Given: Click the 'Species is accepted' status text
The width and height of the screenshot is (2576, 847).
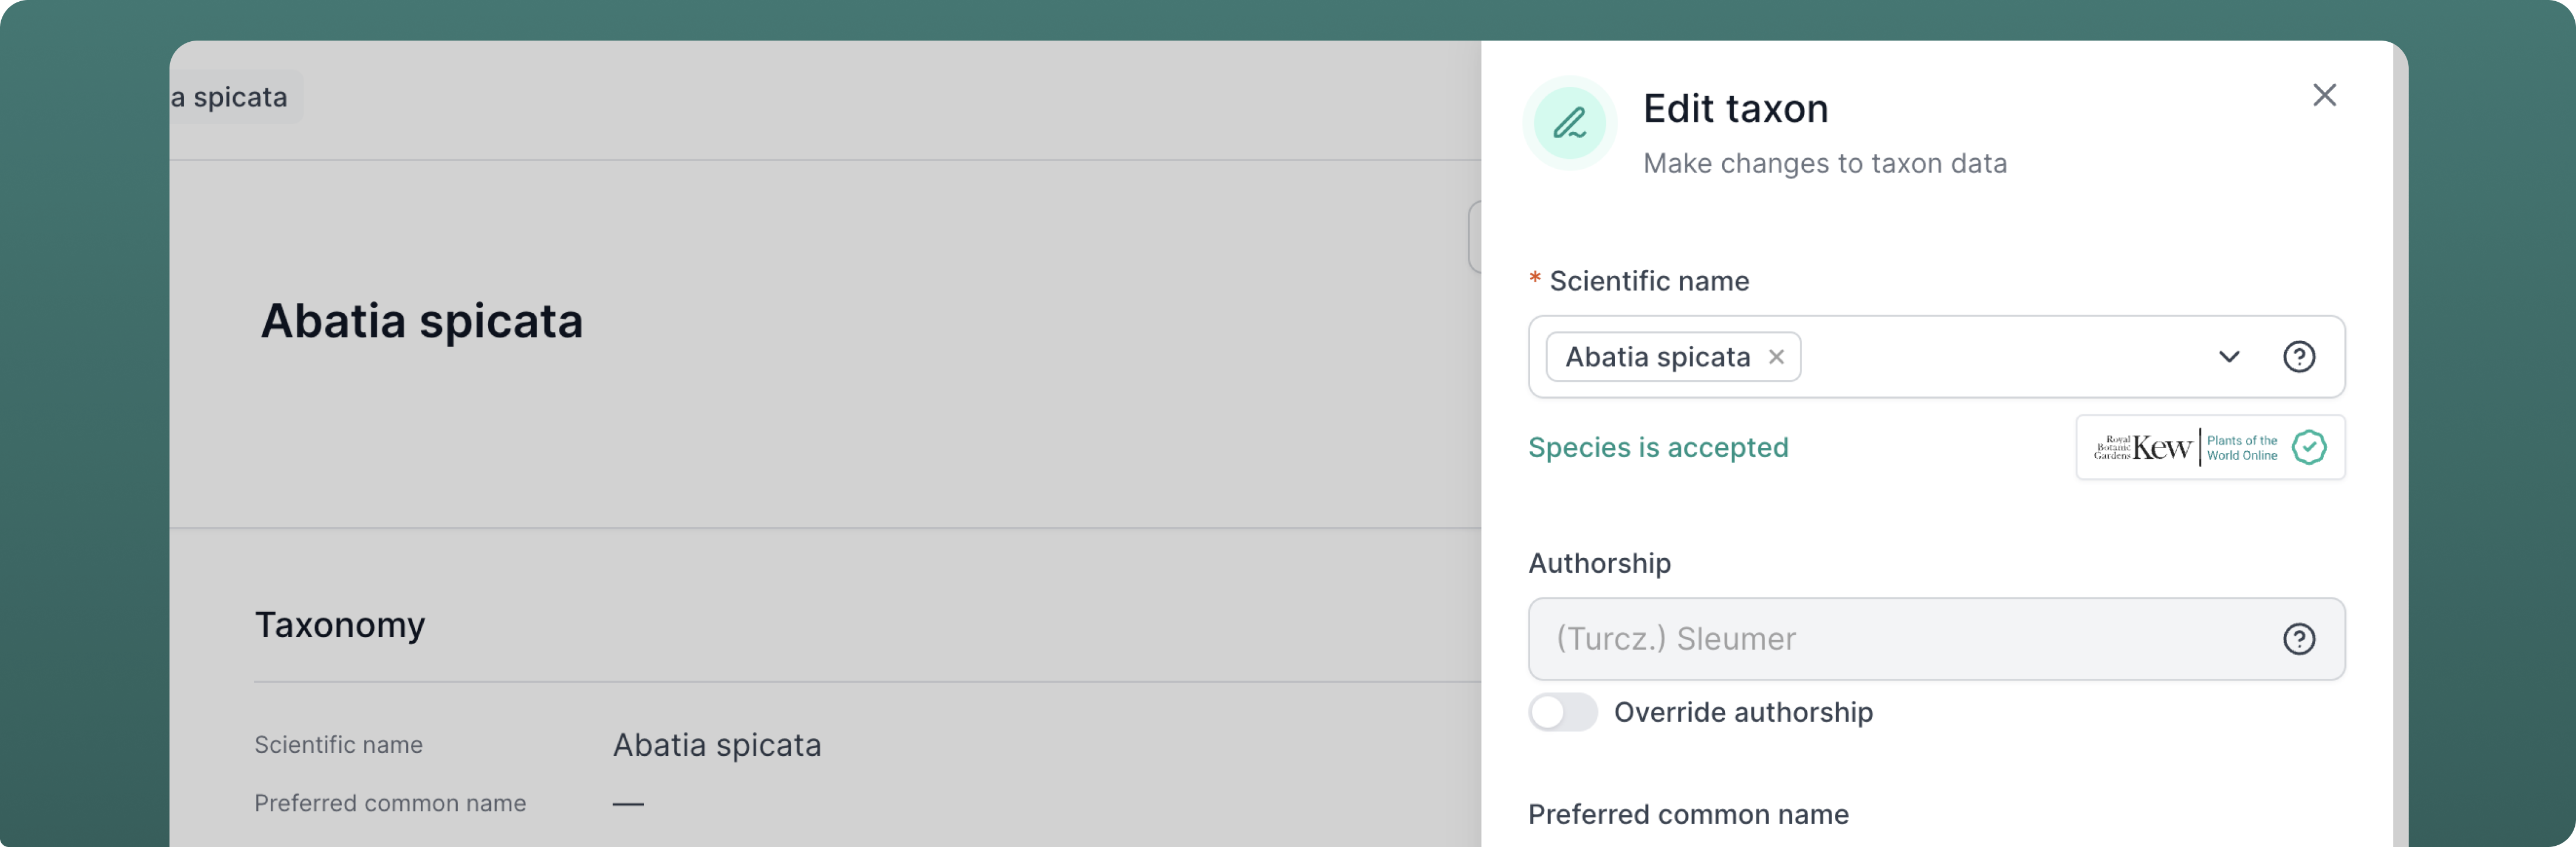Looking at the screenshot, I should (x=1657, y=448).
